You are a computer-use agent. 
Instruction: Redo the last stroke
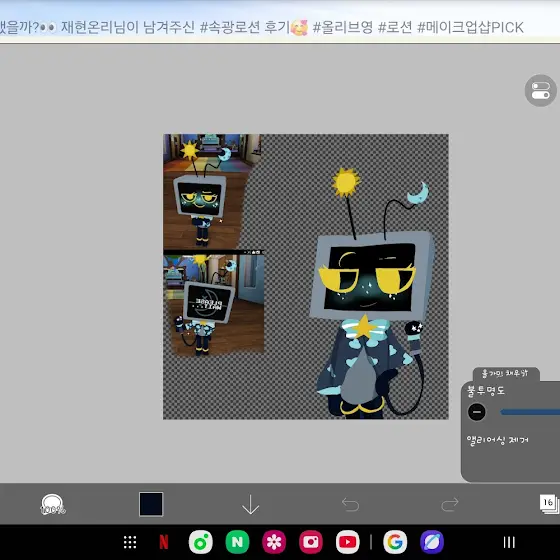[x=450, y=504]
